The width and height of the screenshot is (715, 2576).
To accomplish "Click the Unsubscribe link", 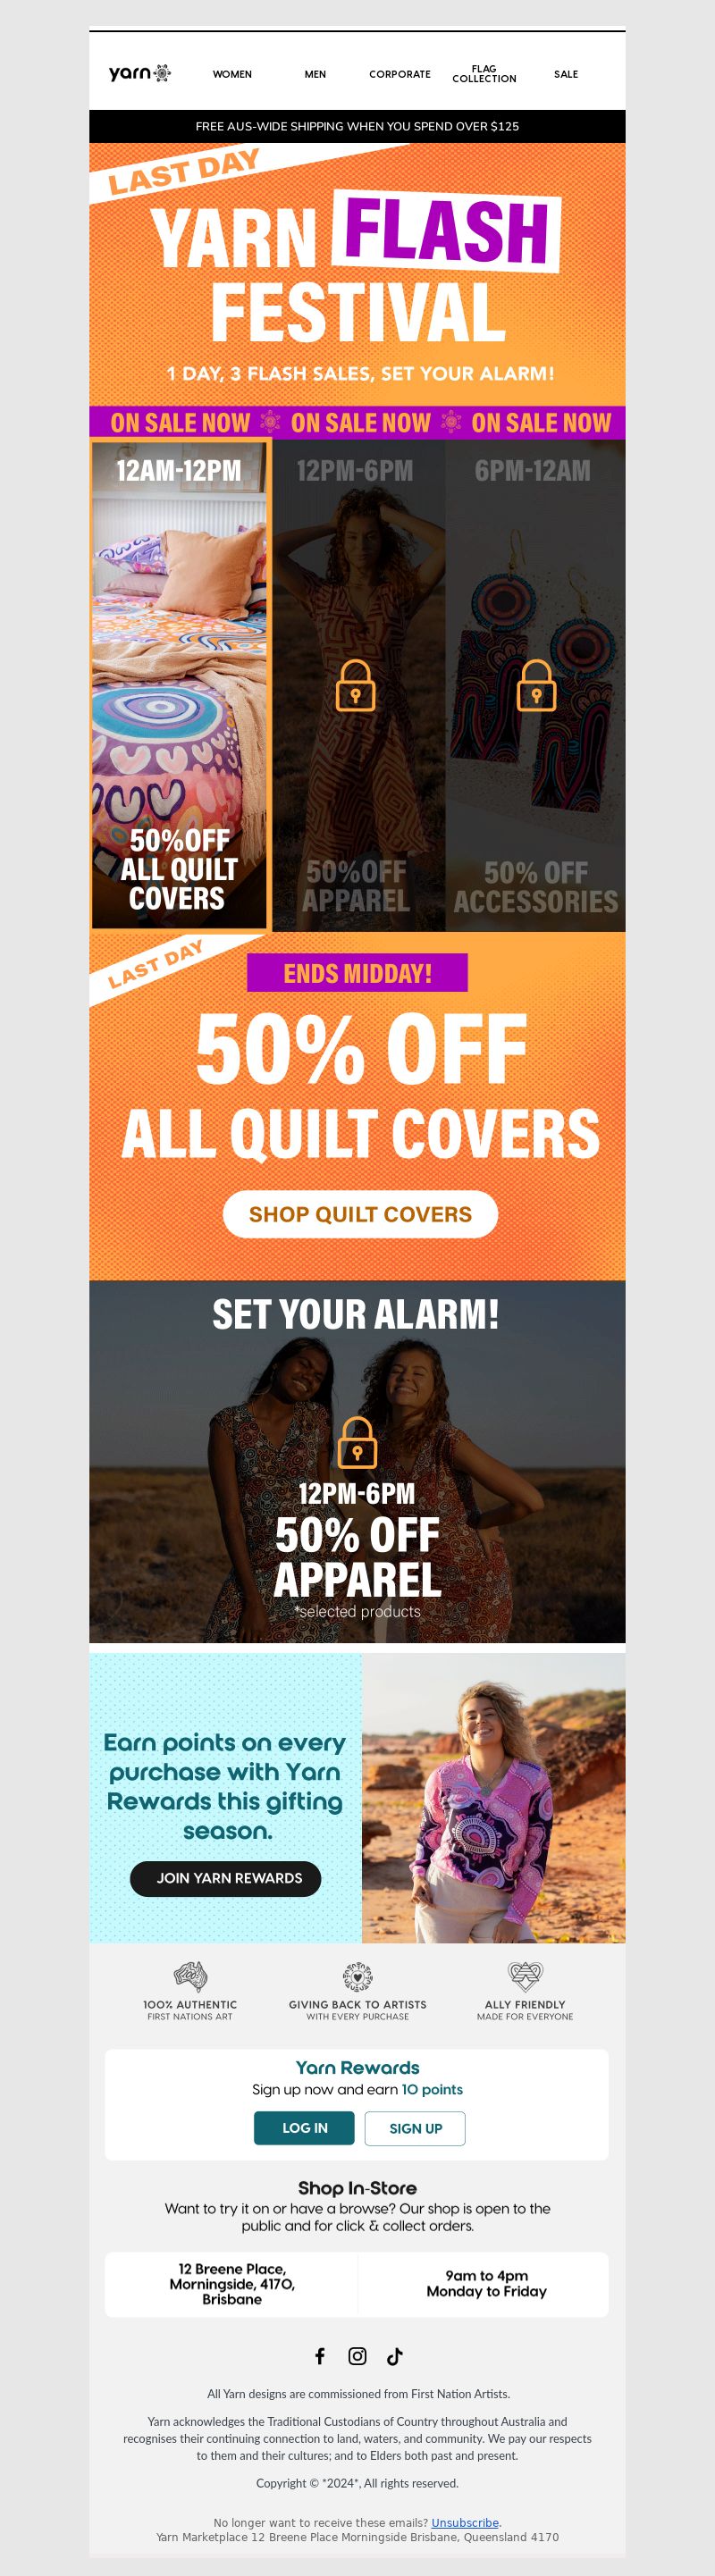I will point(465,2522).
